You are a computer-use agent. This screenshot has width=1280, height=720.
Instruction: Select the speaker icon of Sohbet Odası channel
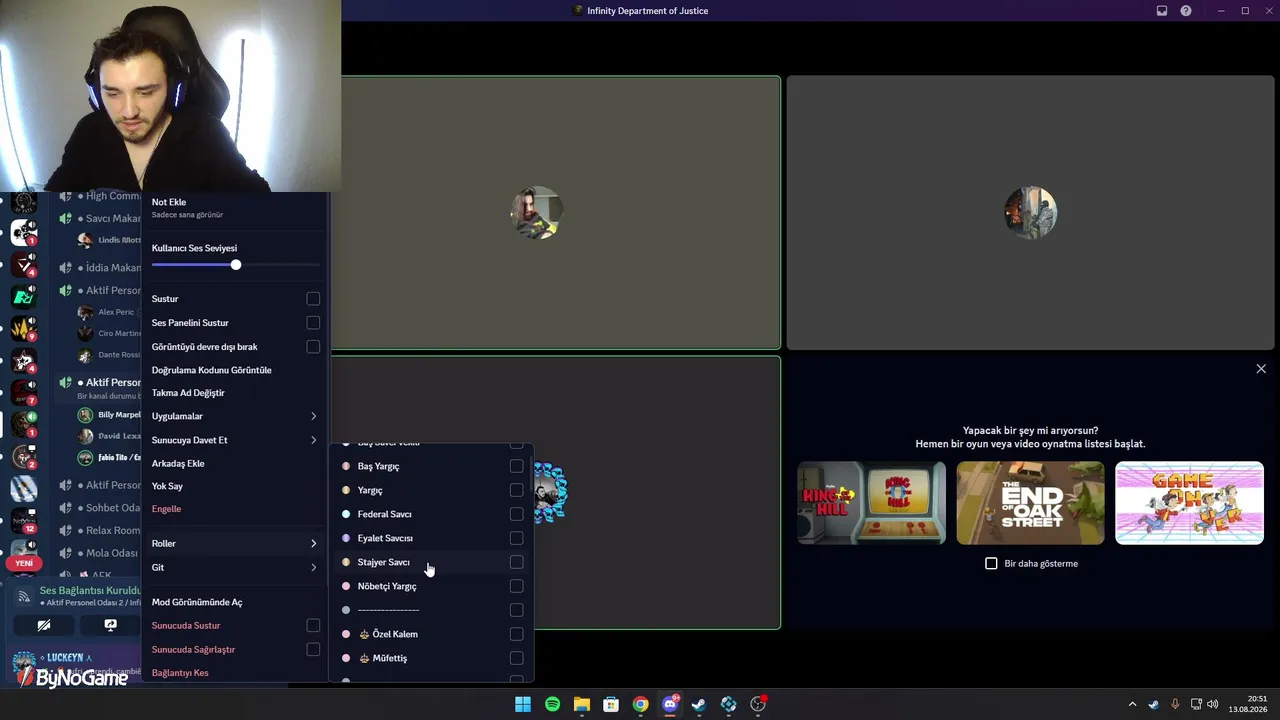click(x=66, y=508)
